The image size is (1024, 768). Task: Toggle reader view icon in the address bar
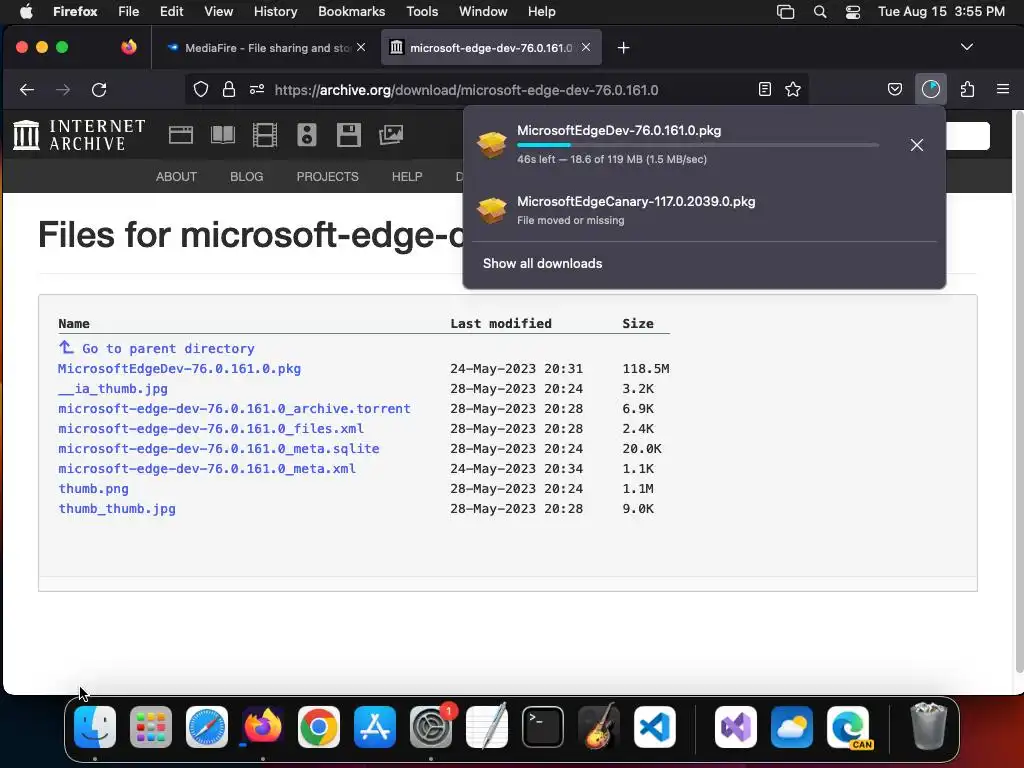765,89
